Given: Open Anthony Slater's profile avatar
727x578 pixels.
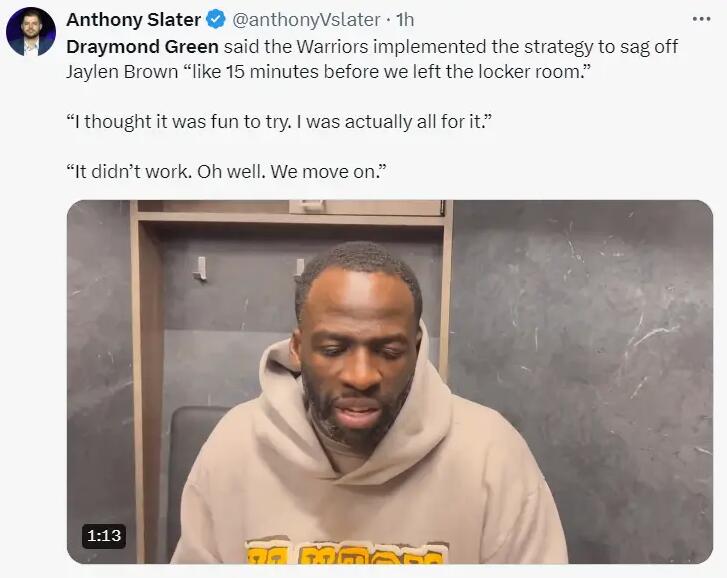Looking at the screenshot, I should pos(30,31).
